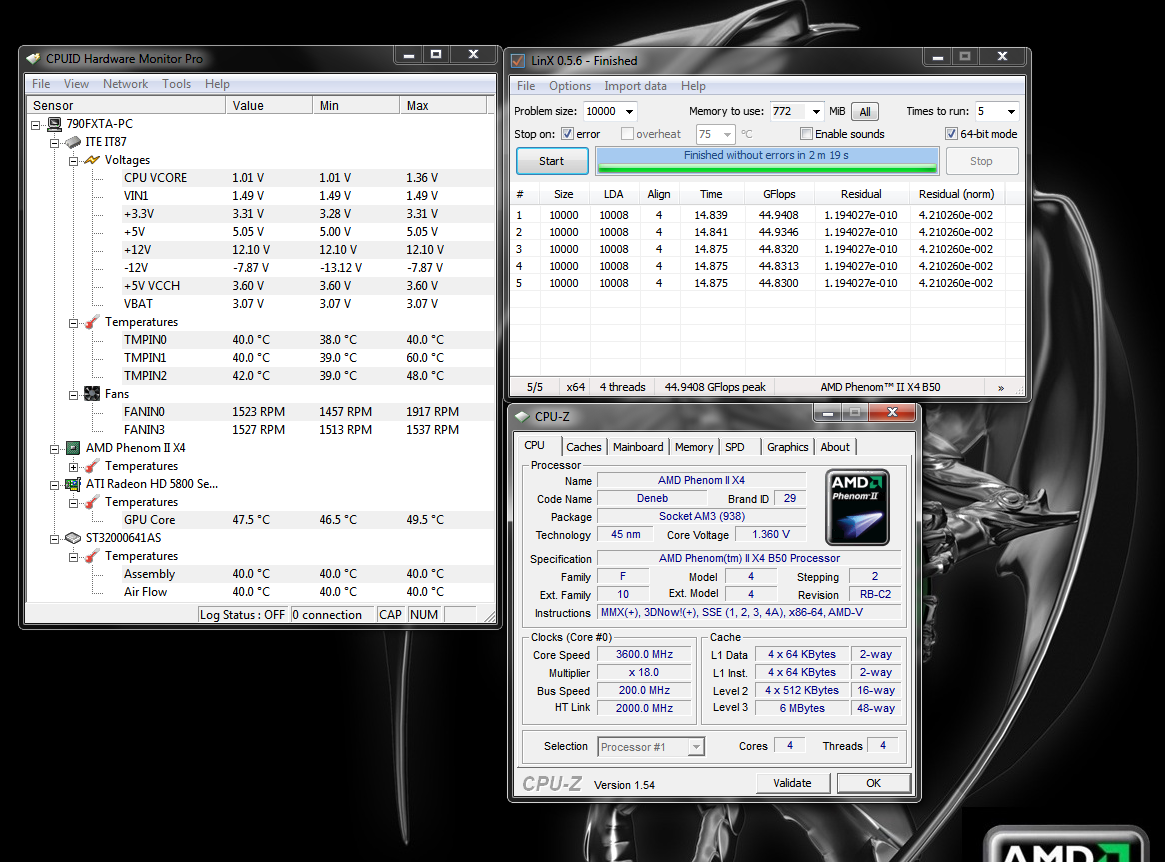Click the Sensor column header
The width and height of the screenshot is (1165, 862).
tap(125, 106)
